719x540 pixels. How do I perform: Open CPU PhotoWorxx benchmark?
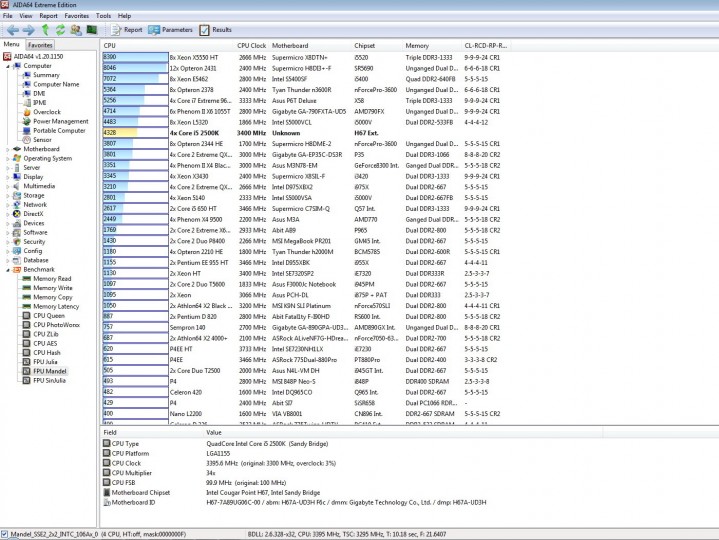tap(56, 325)
